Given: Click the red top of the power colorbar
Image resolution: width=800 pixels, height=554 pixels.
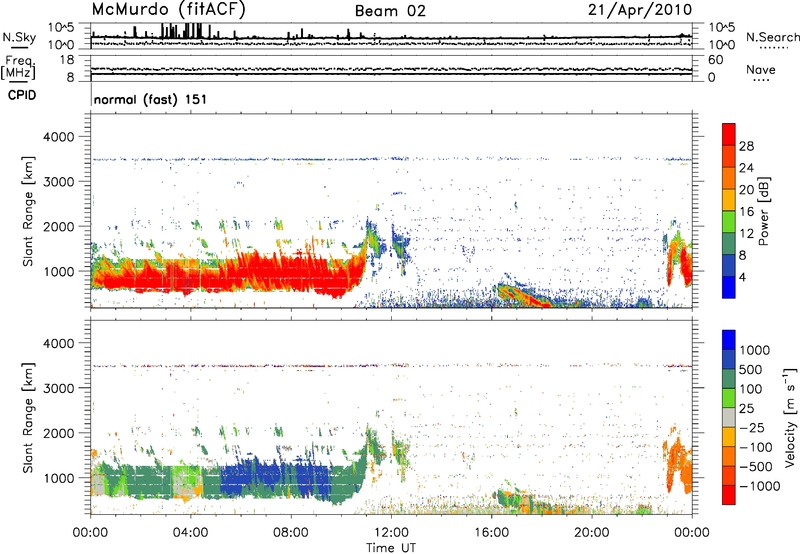Looking at the screenshot, I should [729, 134].
